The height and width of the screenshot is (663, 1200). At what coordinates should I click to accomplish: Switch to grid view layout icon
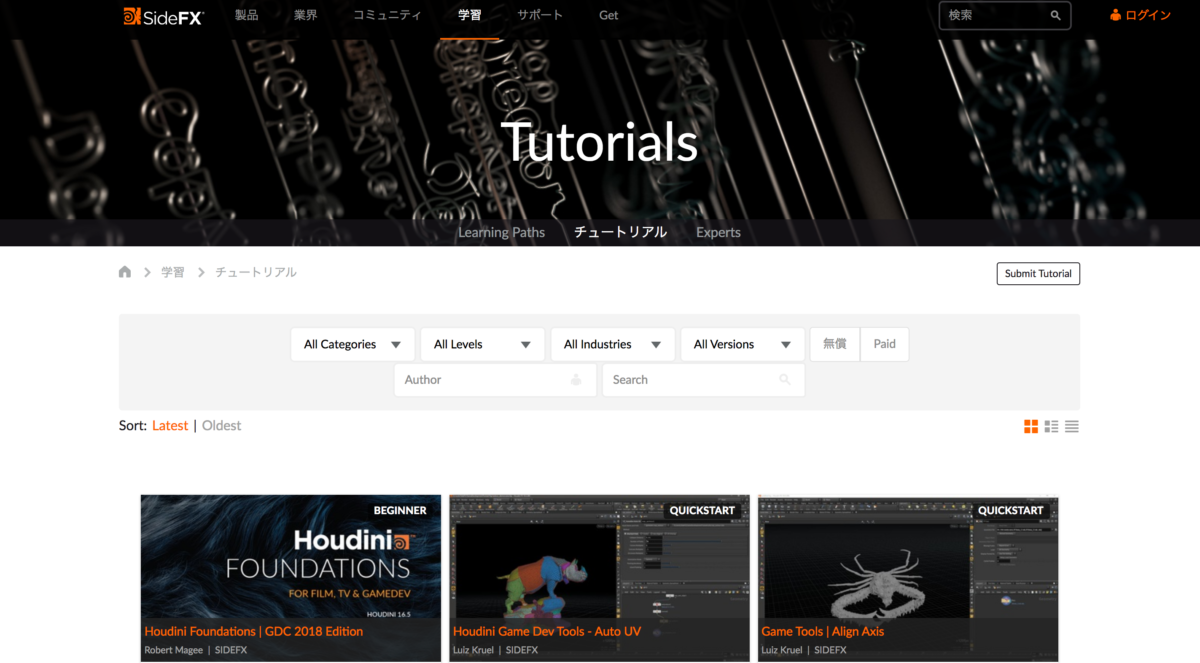[1031, 427]
